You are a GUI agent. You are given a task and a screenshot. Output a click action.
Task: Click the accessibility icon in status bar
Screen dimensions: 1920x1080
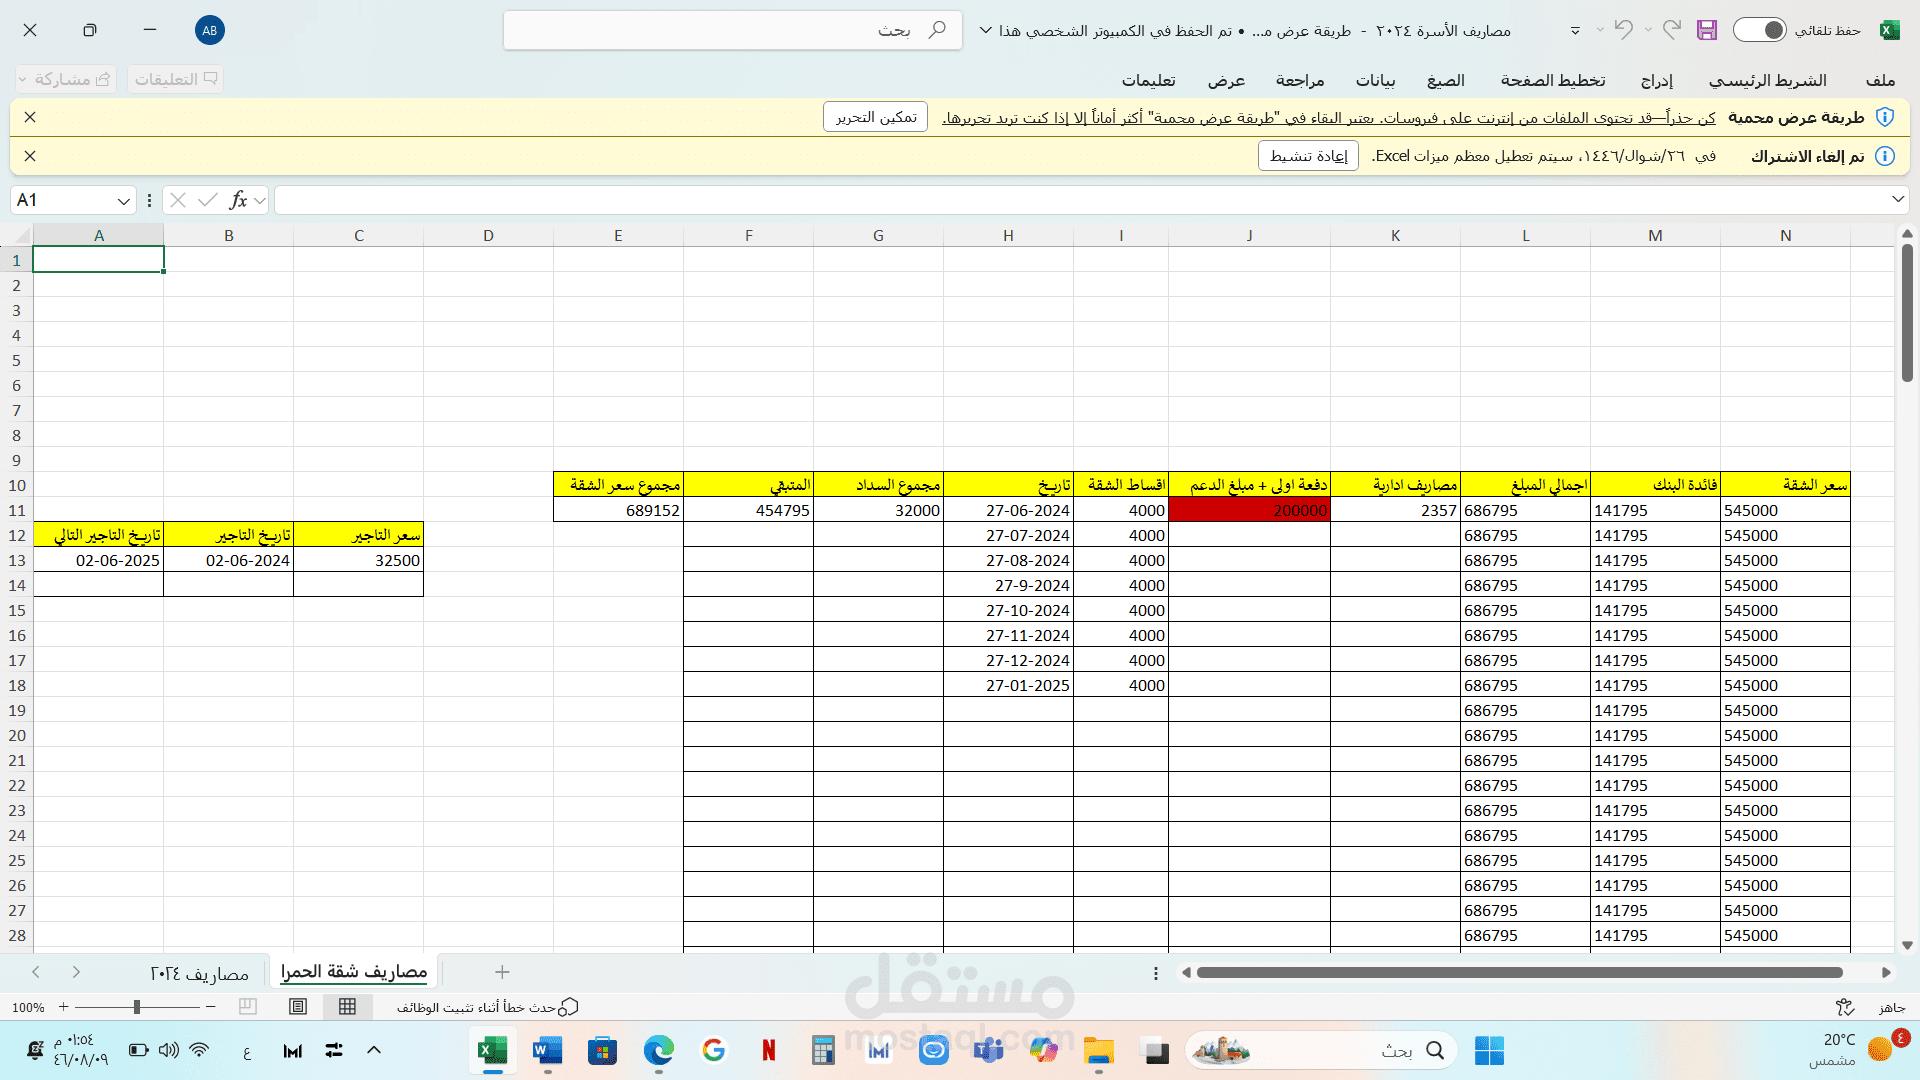click(x=1845, y=1007)
